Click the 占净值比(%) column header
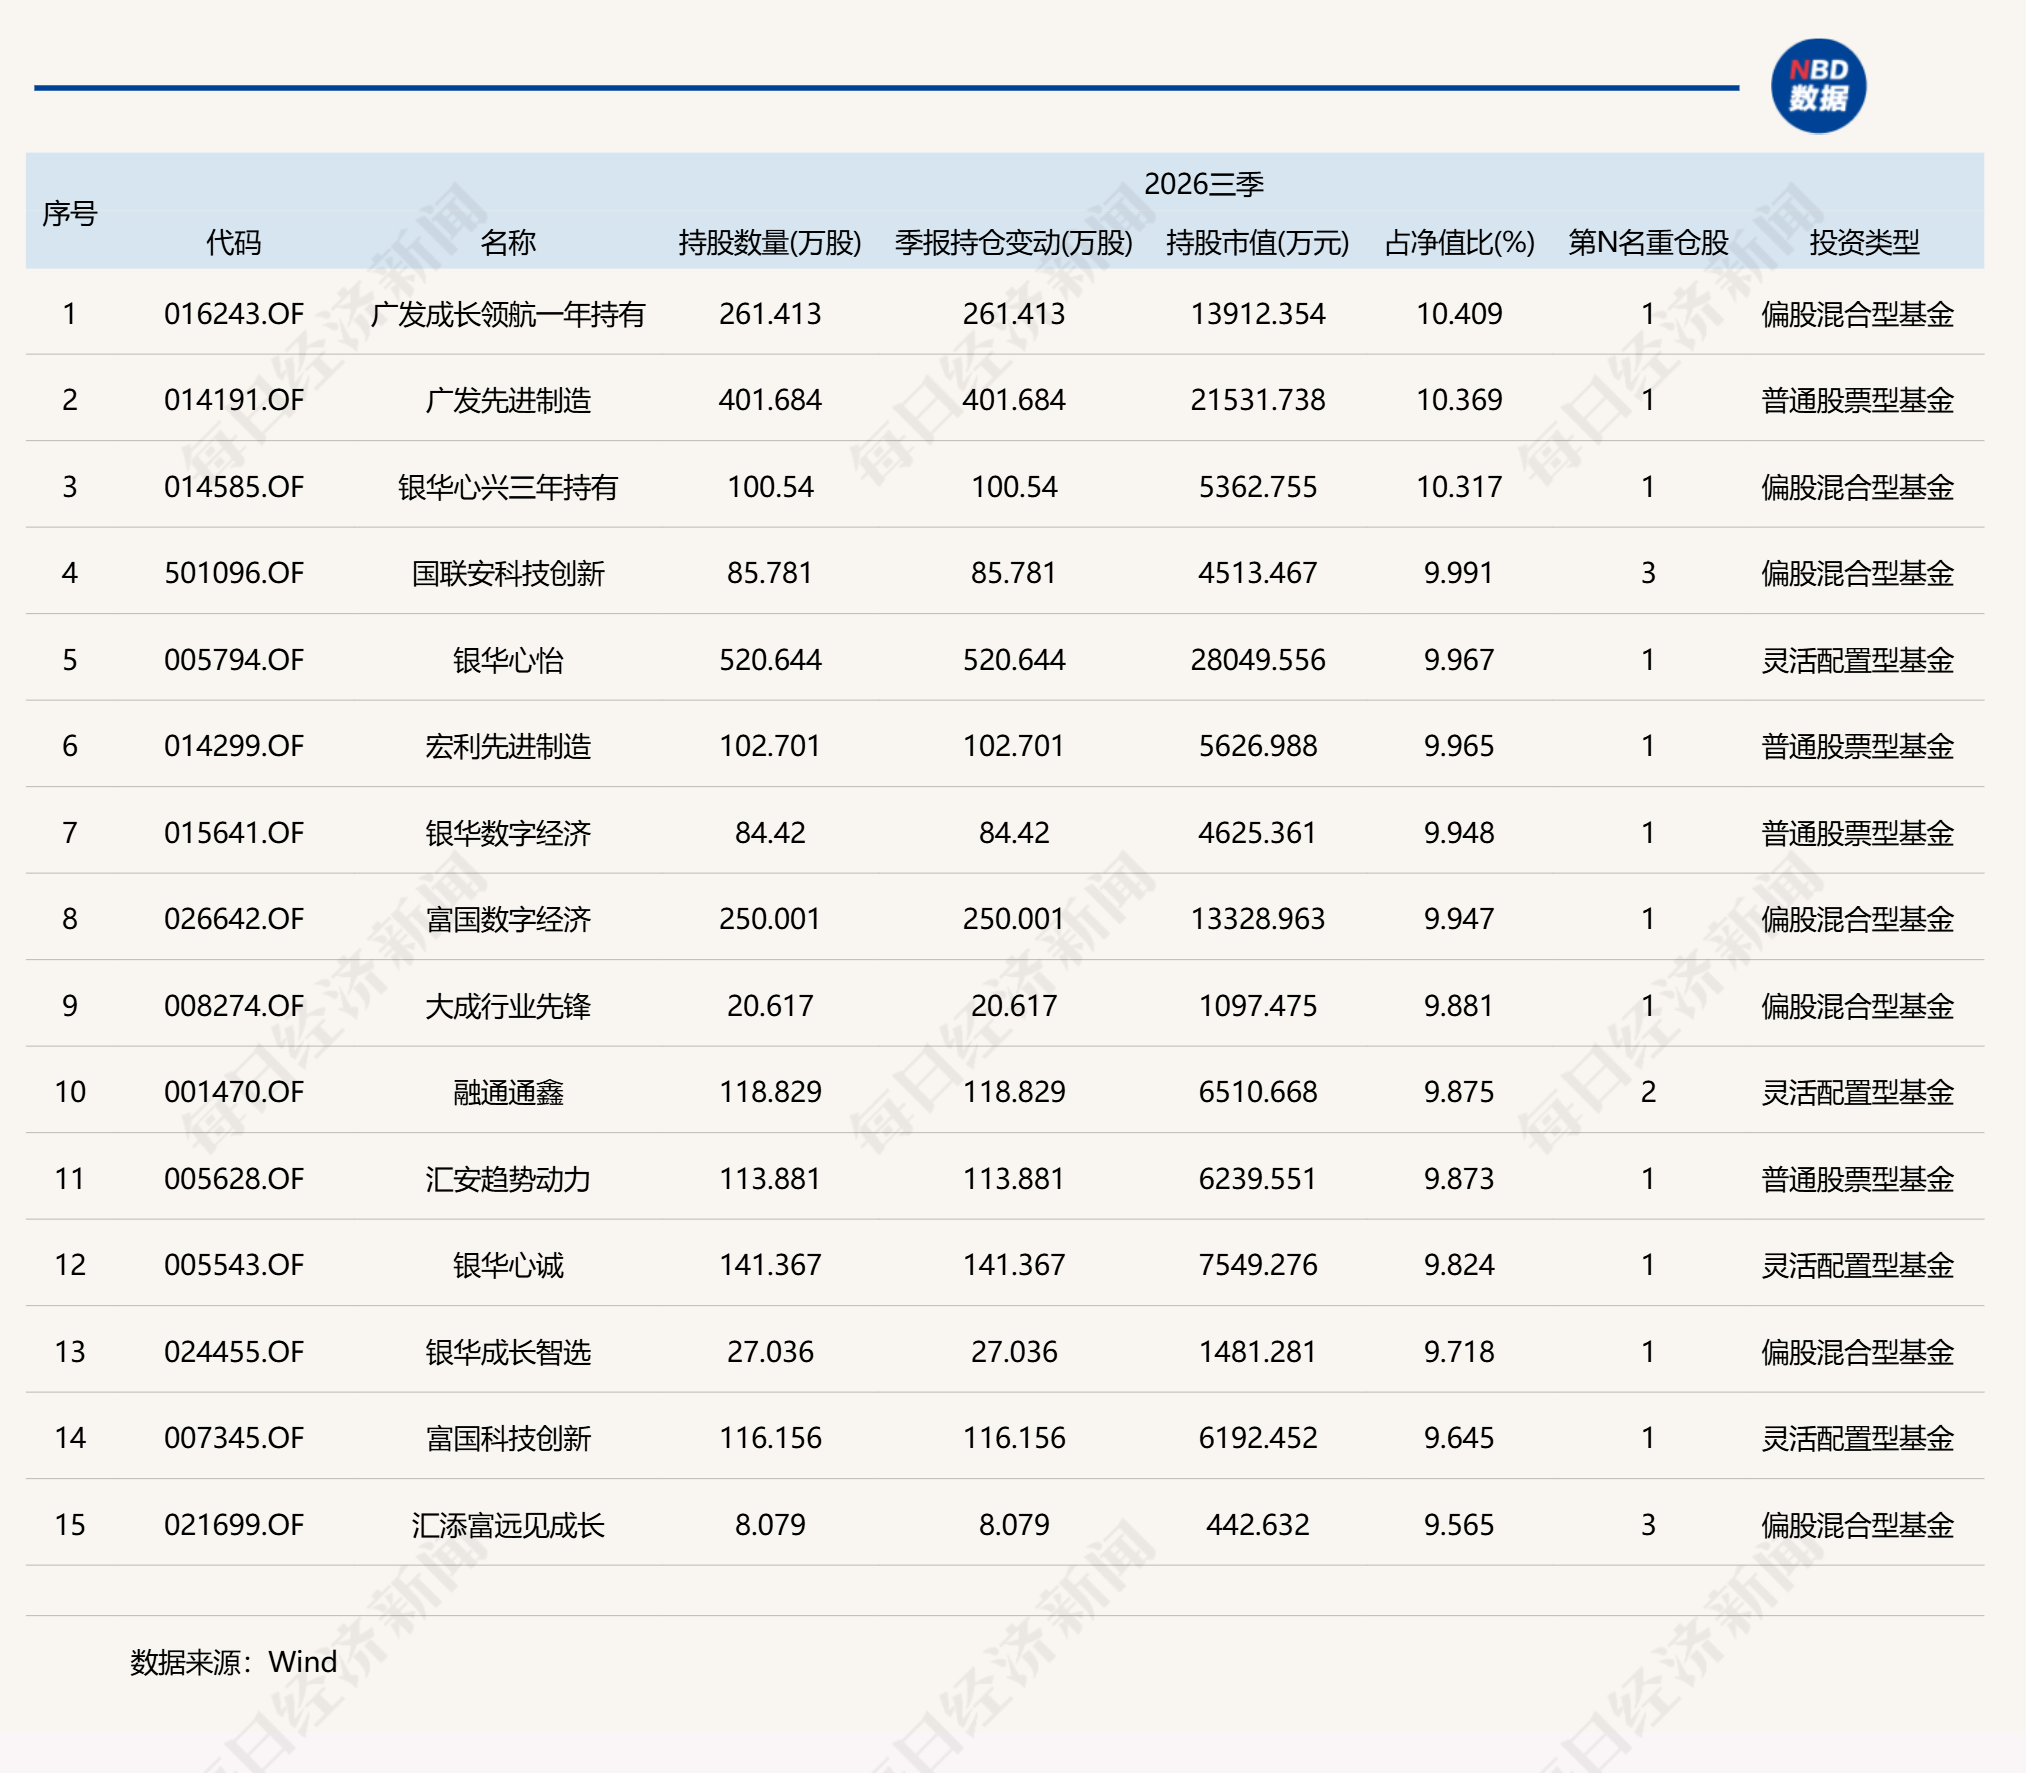 (1459, 242)
